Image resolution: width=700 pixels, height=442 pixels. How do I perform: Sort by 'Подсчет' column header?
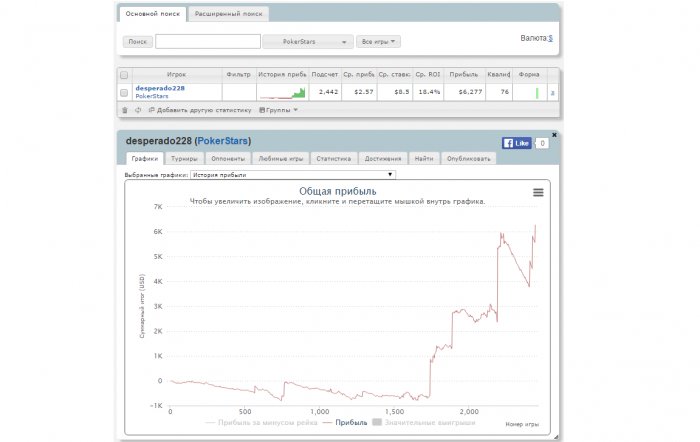(325, 75)
